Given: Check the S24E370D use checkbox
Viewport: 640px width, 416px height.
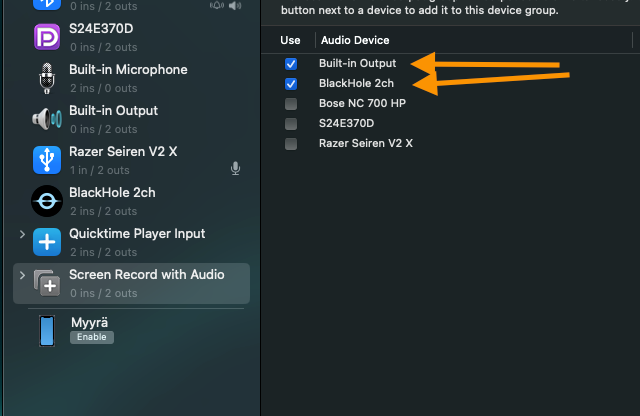Looking at the screenshot, I should click(x=291, y=124).
